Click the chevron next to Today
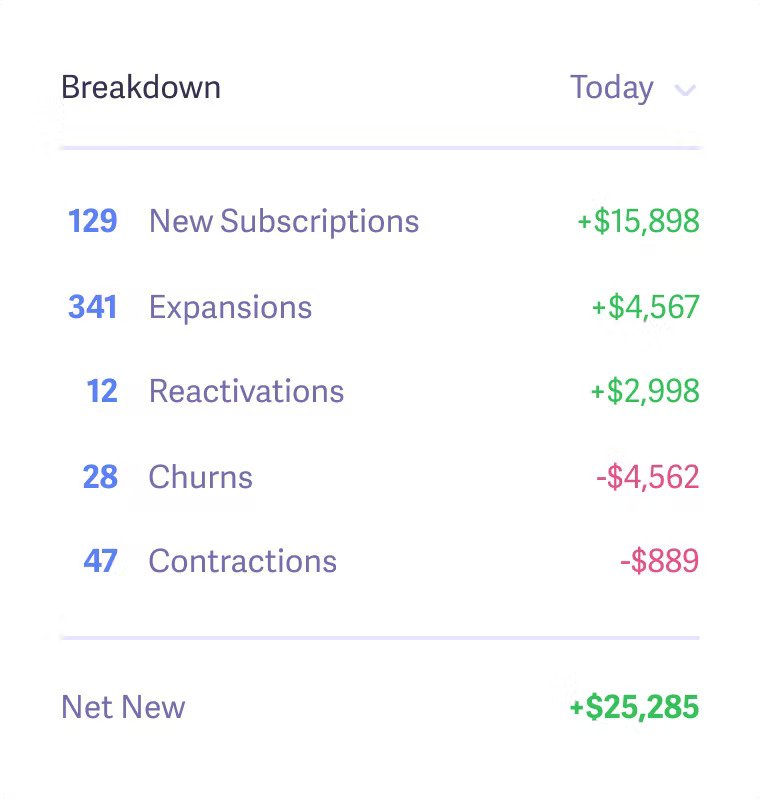760x800 pixels. [x=685, y=91]
